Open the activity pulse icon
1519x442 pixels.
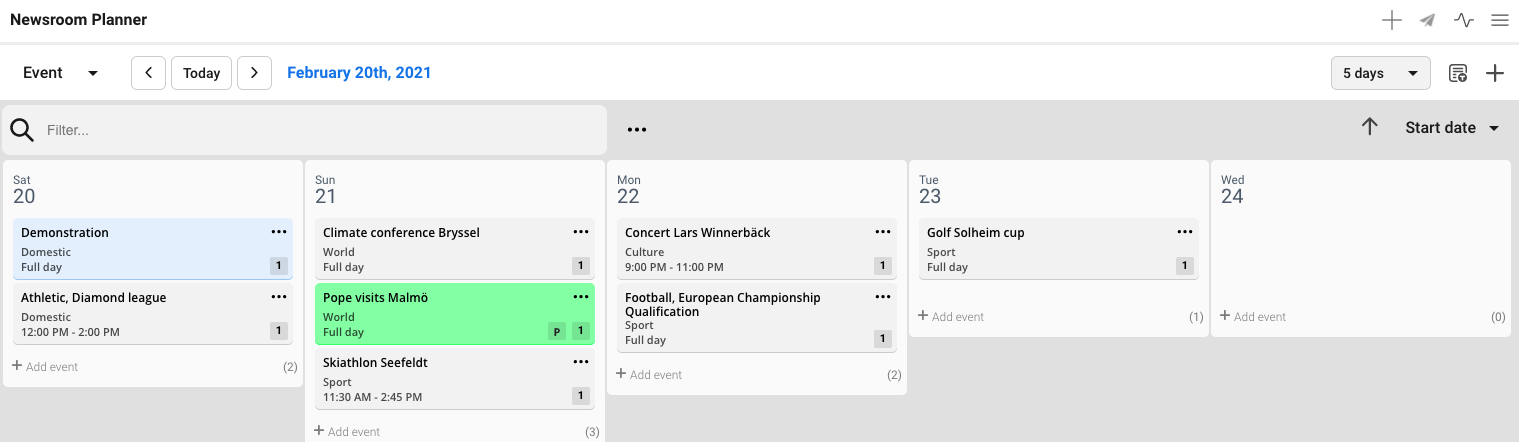(x=1464, y=20)
